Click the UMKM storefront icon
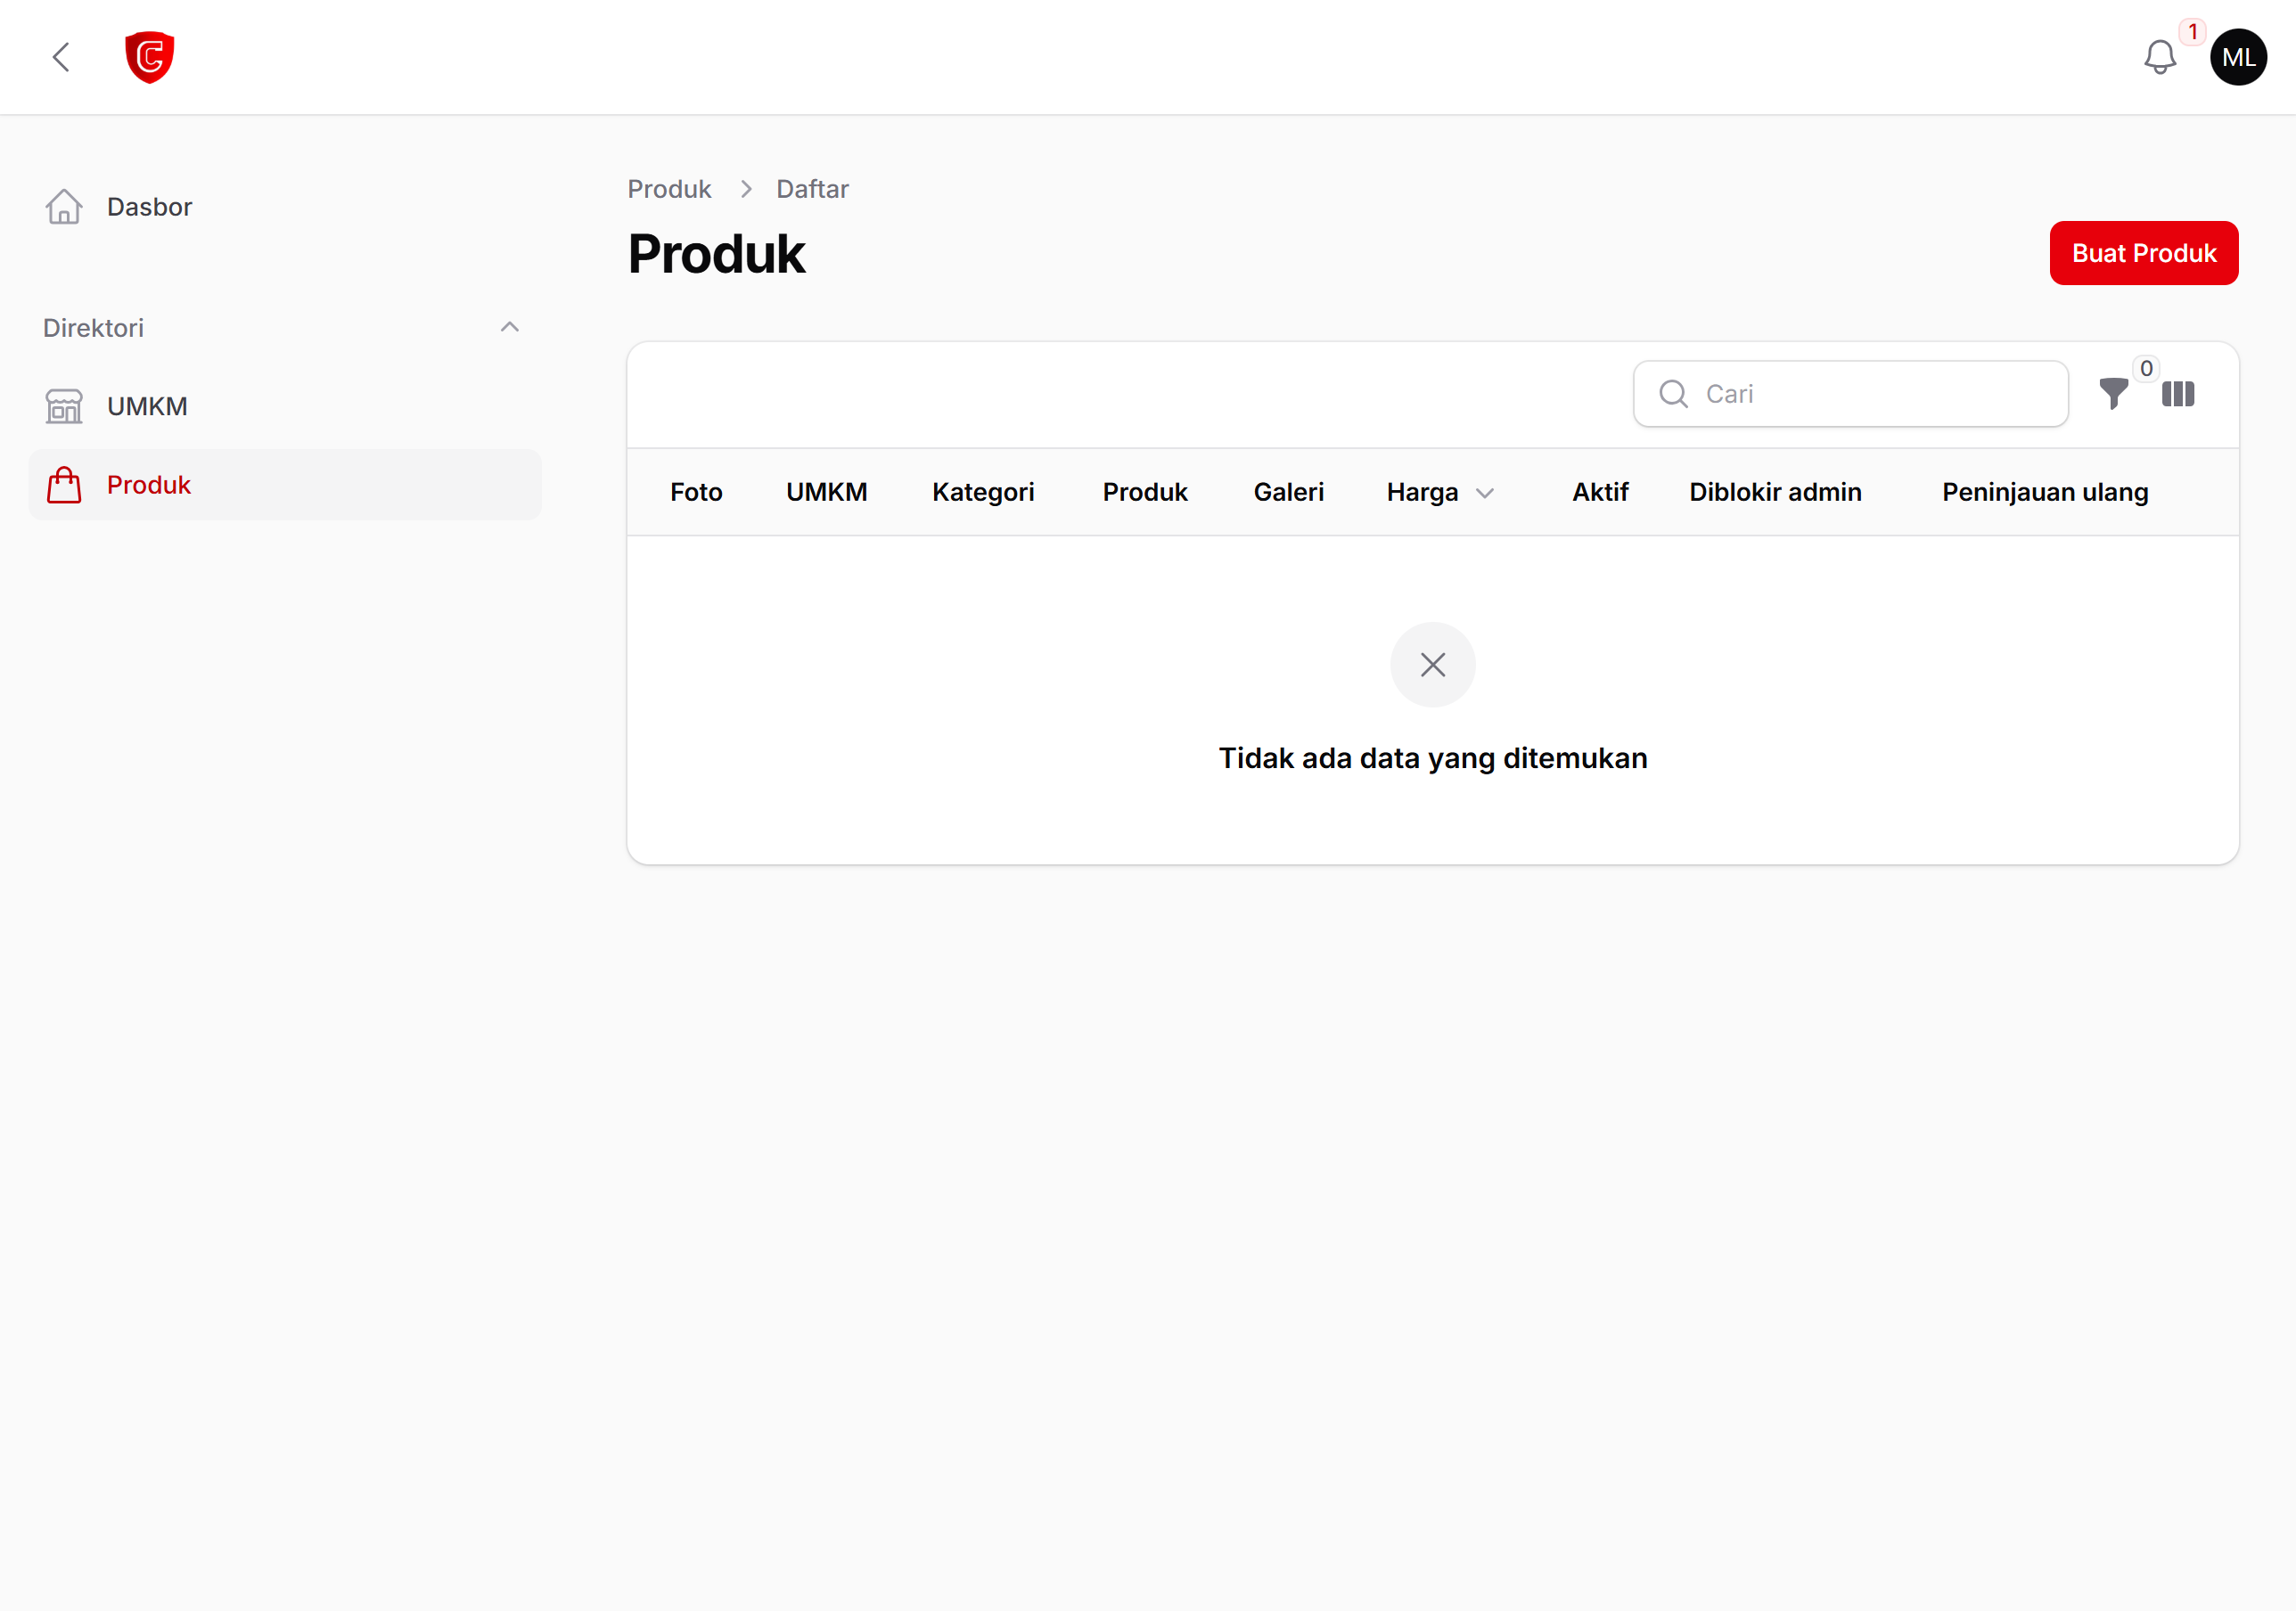Screen dimensions: 2296x1611 pyautogui.click(x=64, y=406)
